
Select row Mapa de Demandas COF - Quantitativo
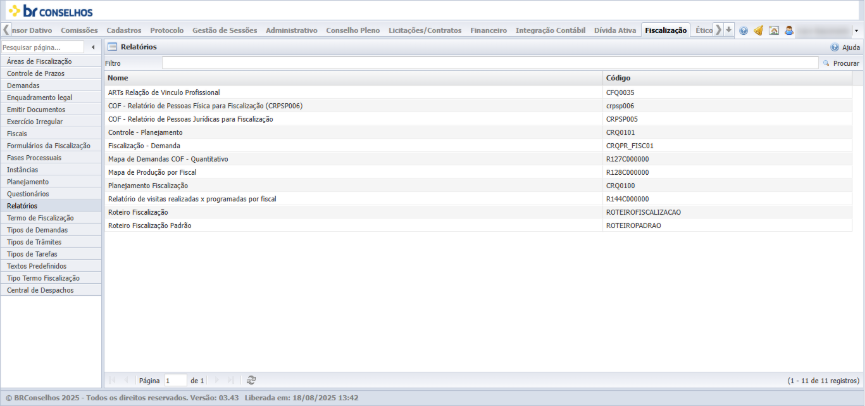click(x=478, y=159)
